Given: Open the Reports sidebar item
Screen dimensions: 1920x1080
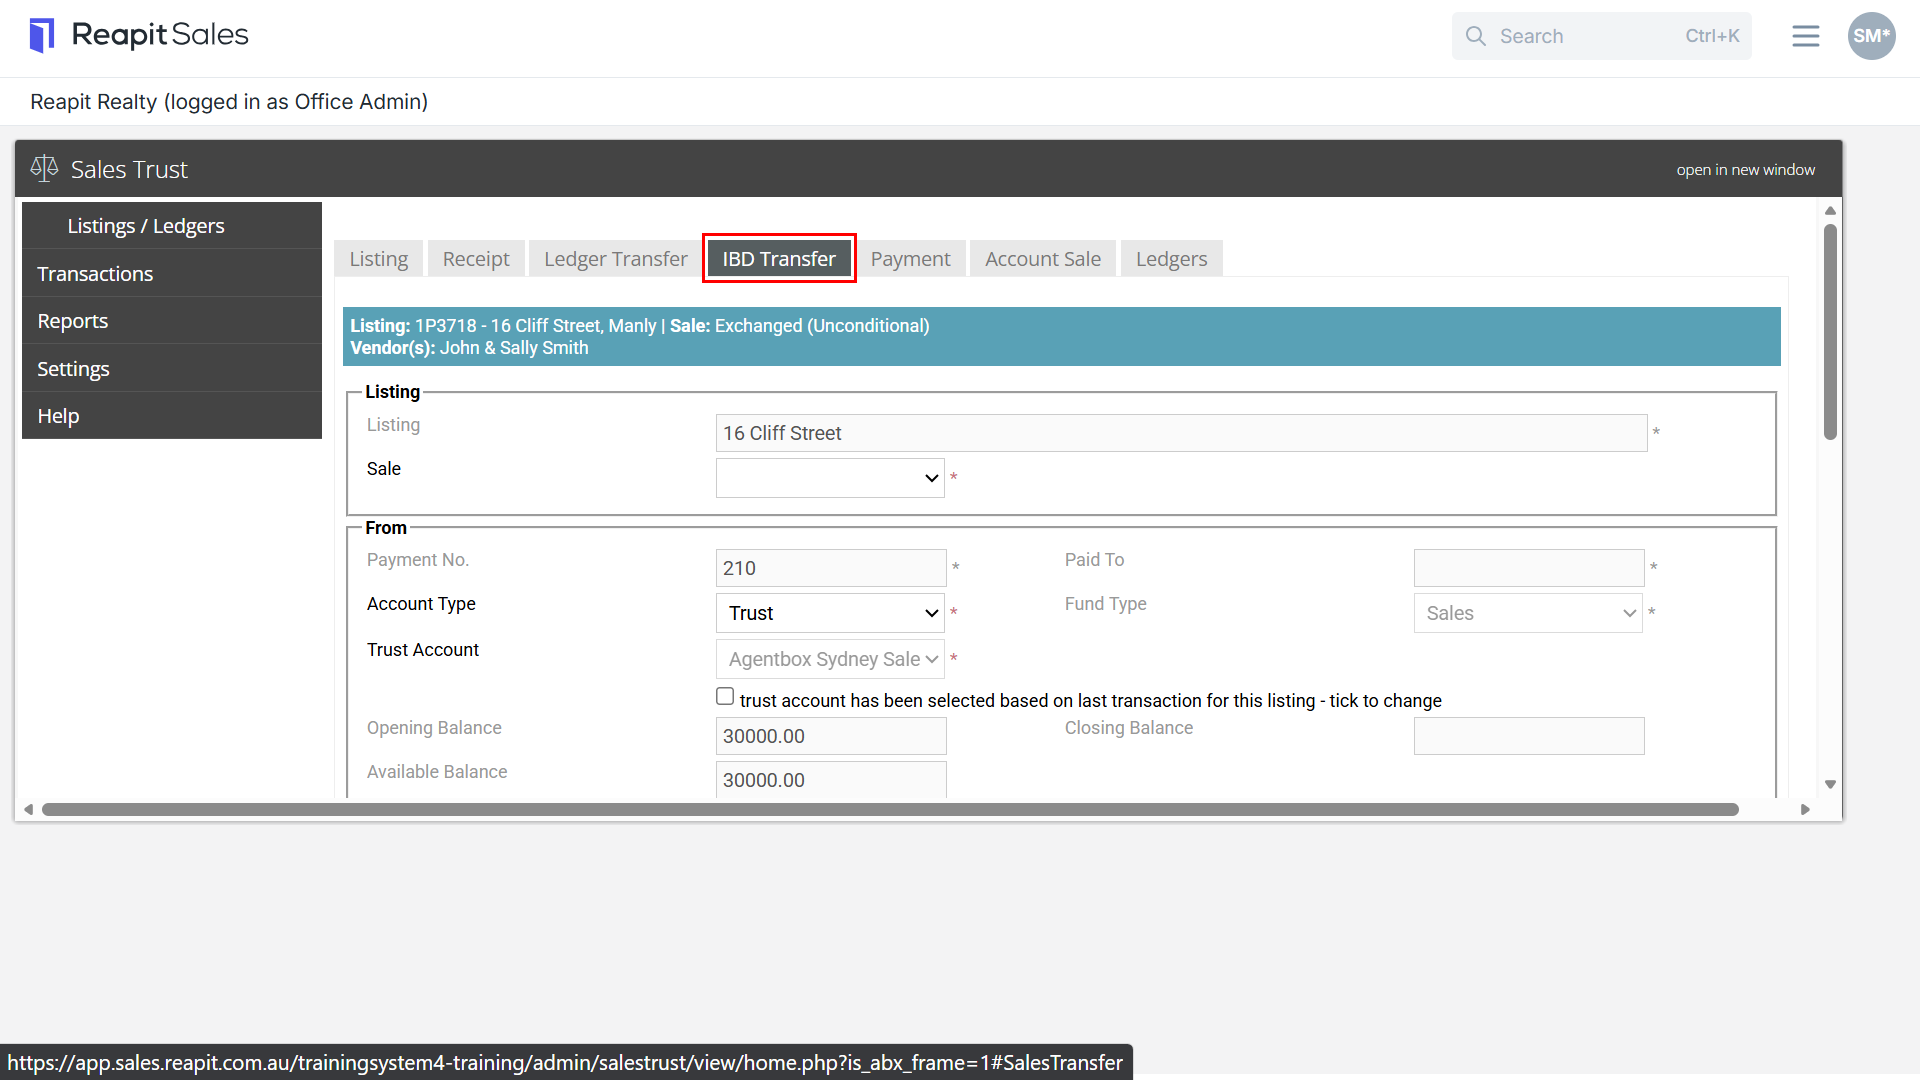Looking at the screenshot, I should (172, 321).
